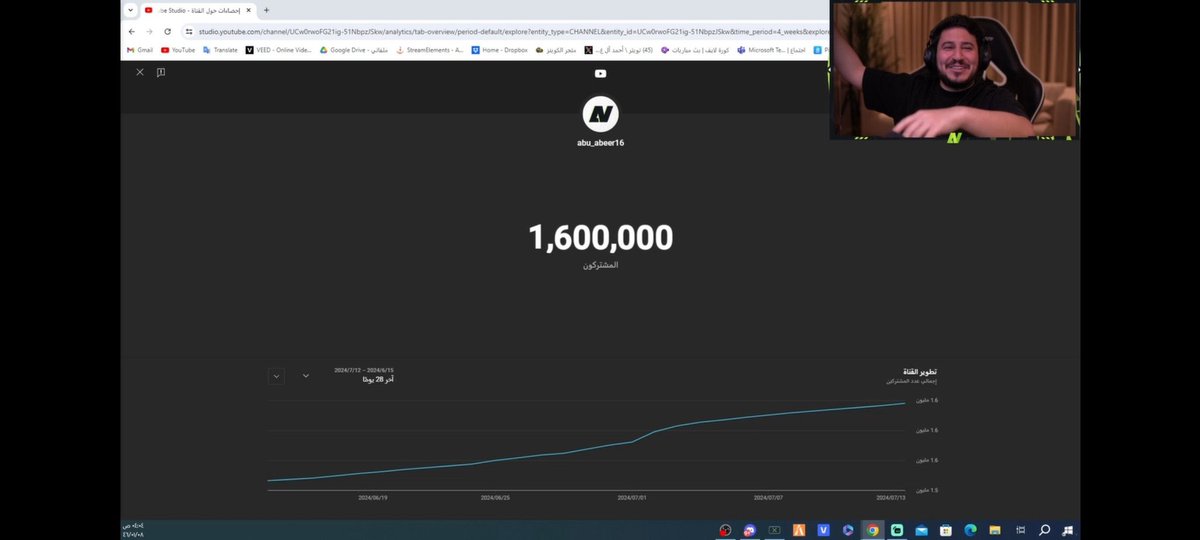Click the red and black round icon in taskbar
The height and width of the screenshot is (540, 1200).
pyautogui.click(x=725, y=530)
